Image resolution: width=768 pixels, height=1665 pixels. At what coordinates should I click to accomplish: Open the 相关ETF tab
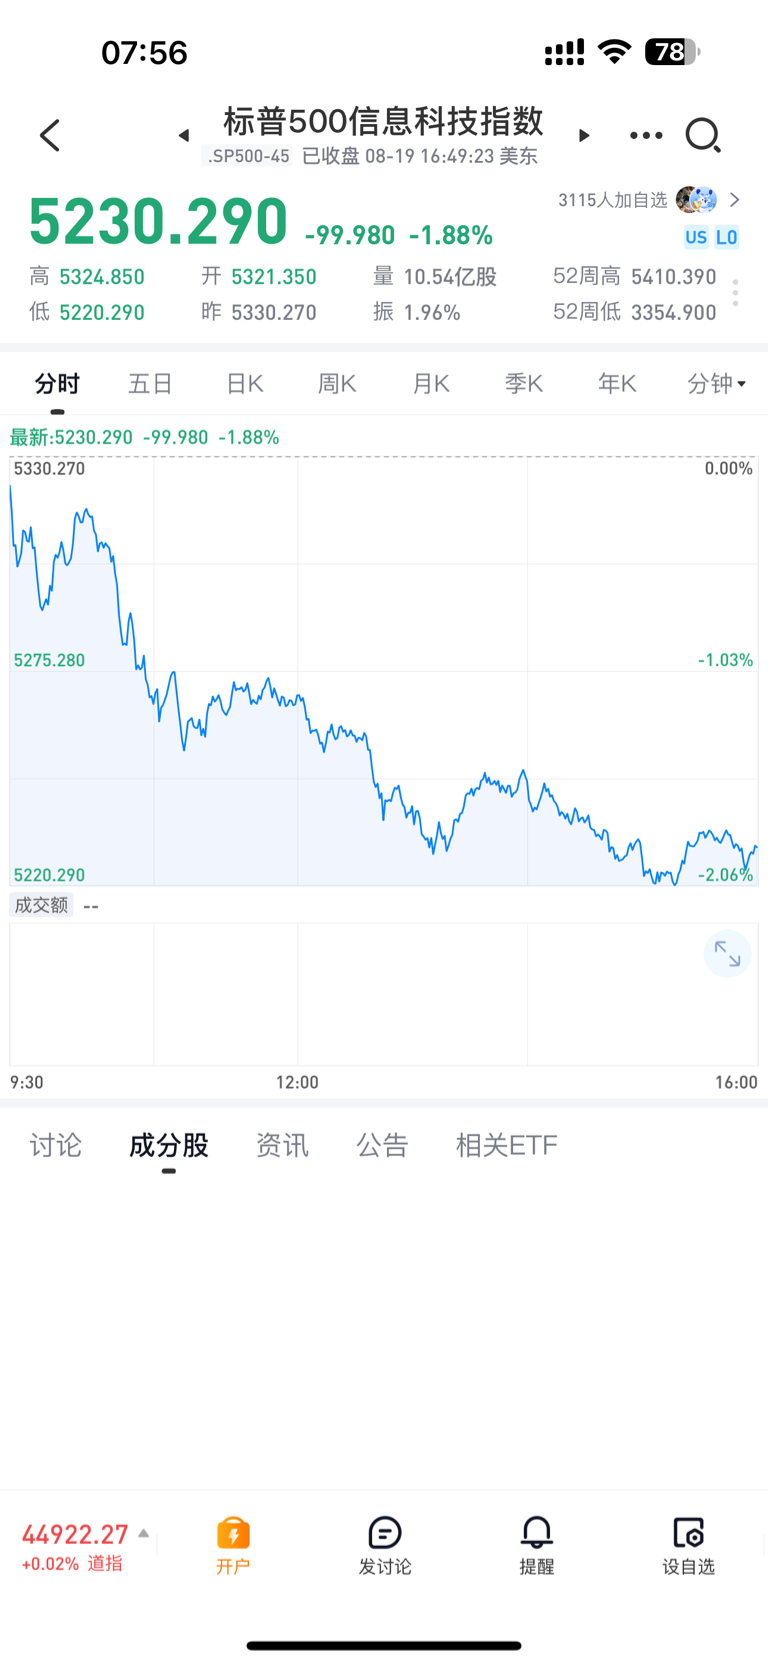[x=507, y=1145]
